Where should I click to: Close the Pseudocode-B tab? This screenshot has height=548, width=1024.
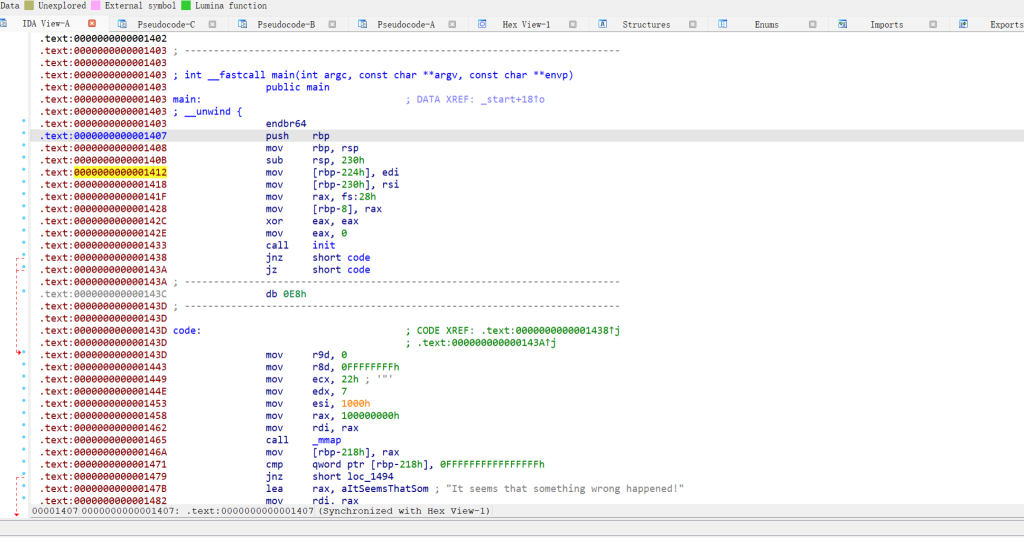pos(334,24)
